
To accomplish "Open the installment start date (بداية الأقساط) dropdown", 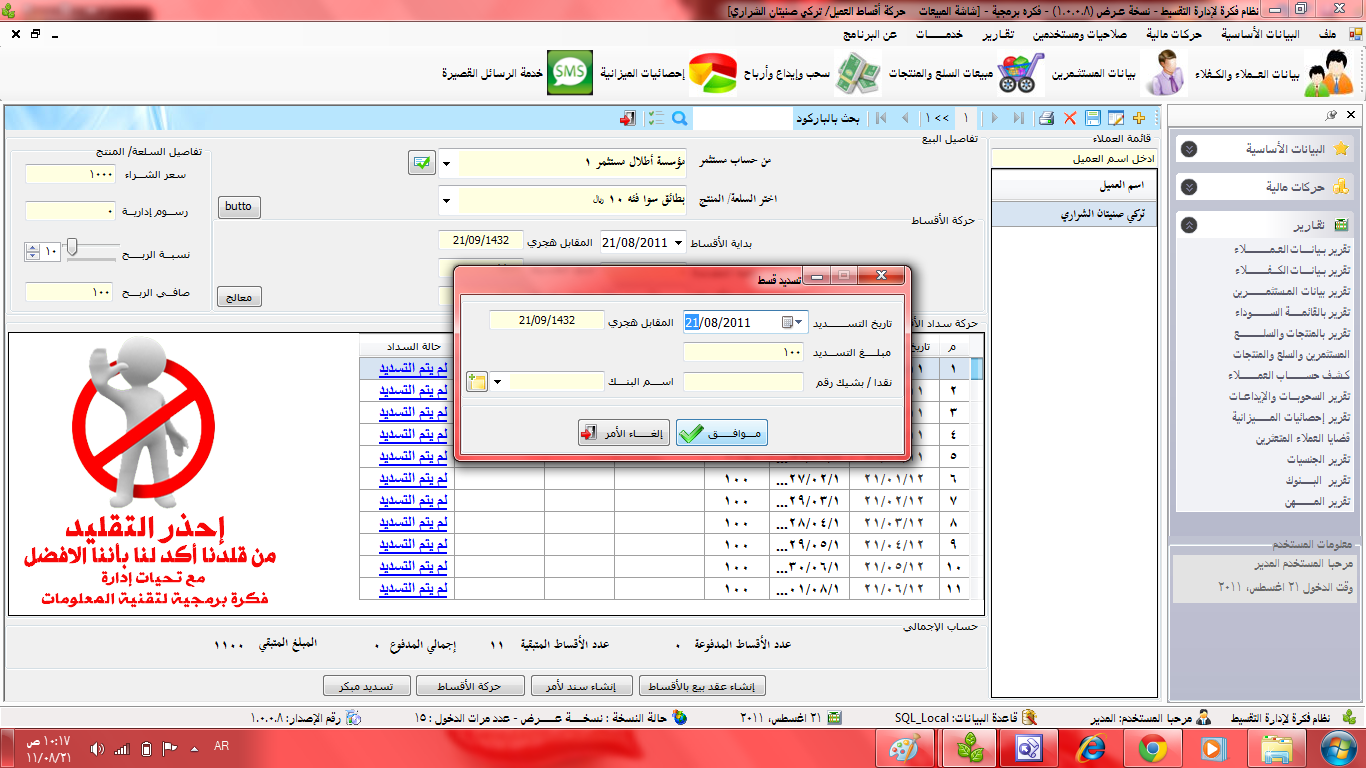I will pos(680,241).
